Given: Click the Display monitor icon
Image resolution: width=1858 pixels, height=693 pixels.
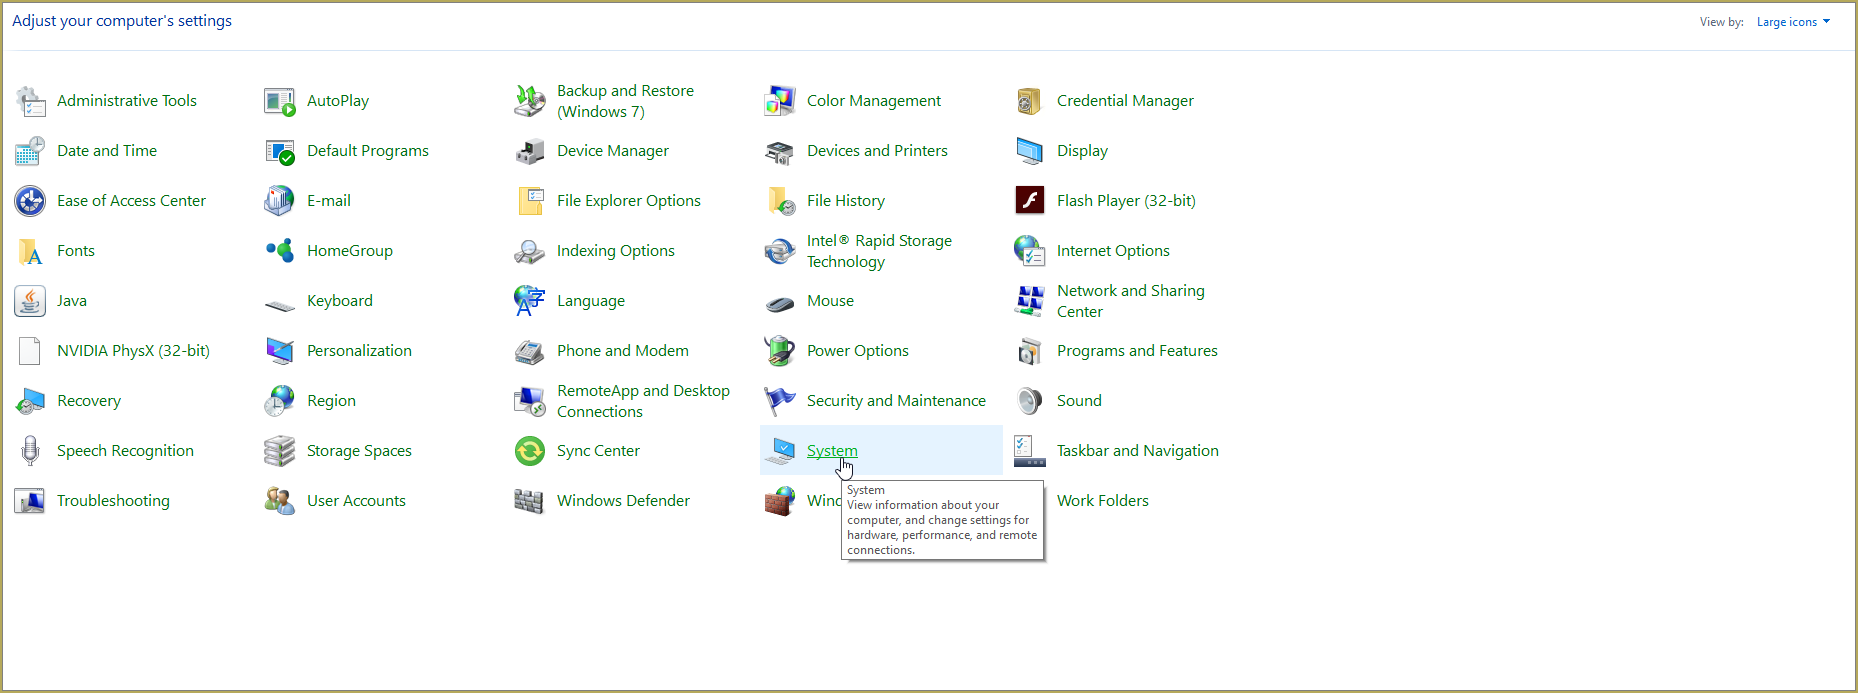Looking at the screenshot, I should coord(1030,151).
